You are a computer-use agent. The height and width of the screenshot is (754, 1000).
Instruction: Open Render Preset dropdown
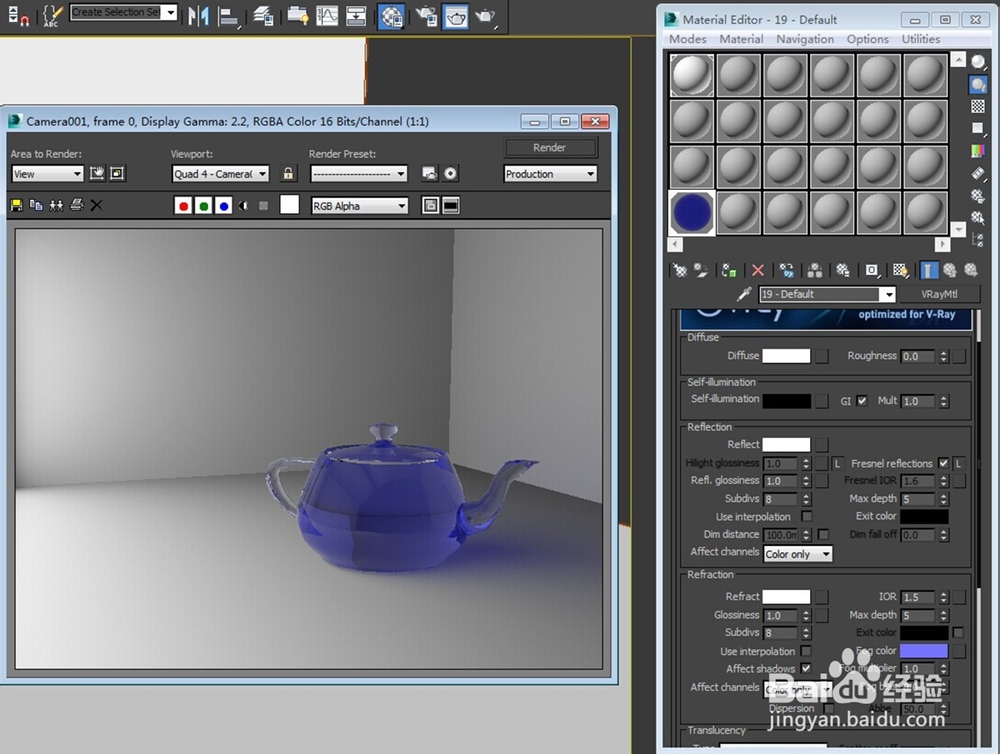[358, 174]
